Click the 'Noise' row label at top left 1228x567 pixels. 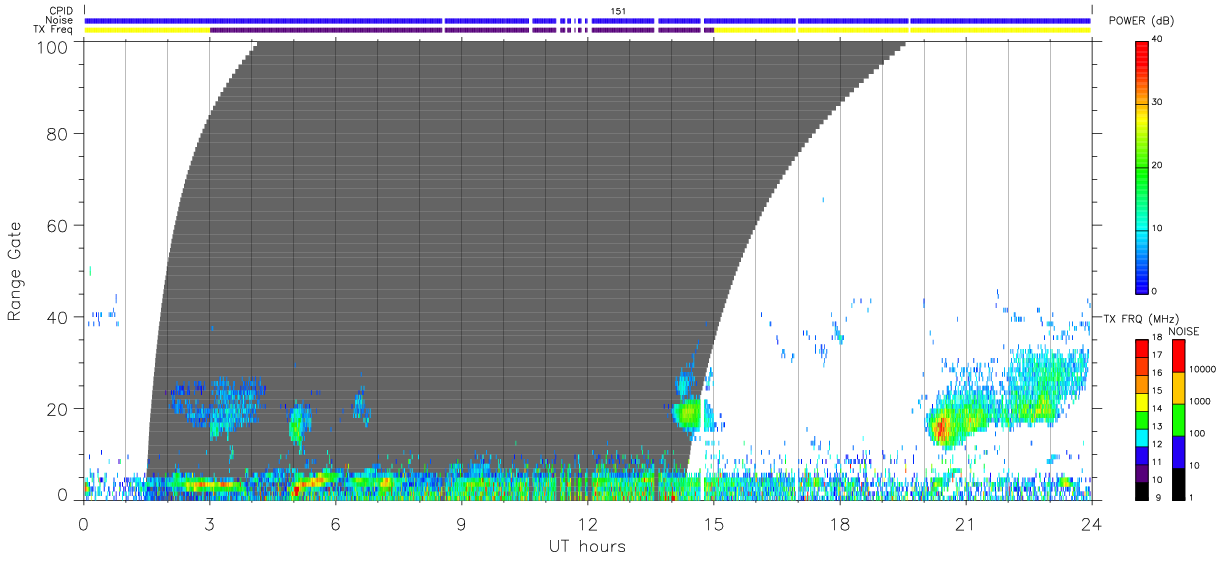pos(60,20)
